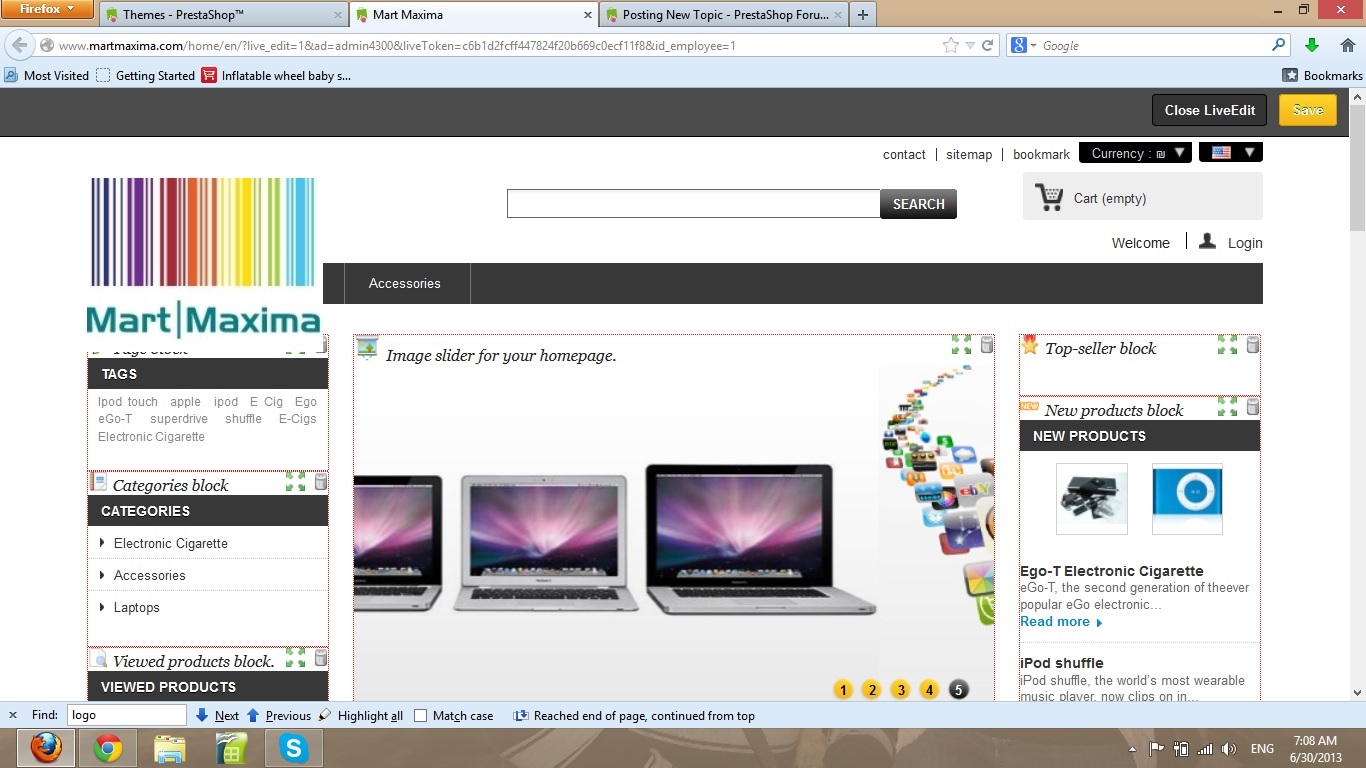Click Previous in the find bar
1366x768 pixels.
[x=279, y=716]
